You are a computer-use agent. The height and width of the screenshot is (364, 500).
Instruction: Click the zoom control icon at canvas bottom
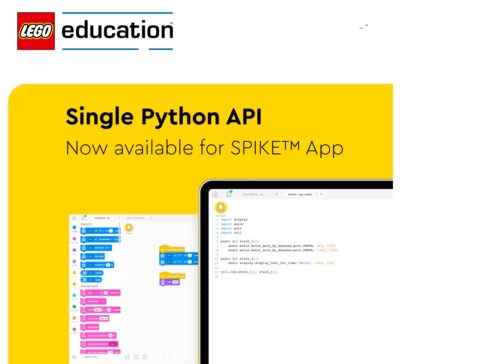pyautogui.click(x=136, y=357)
